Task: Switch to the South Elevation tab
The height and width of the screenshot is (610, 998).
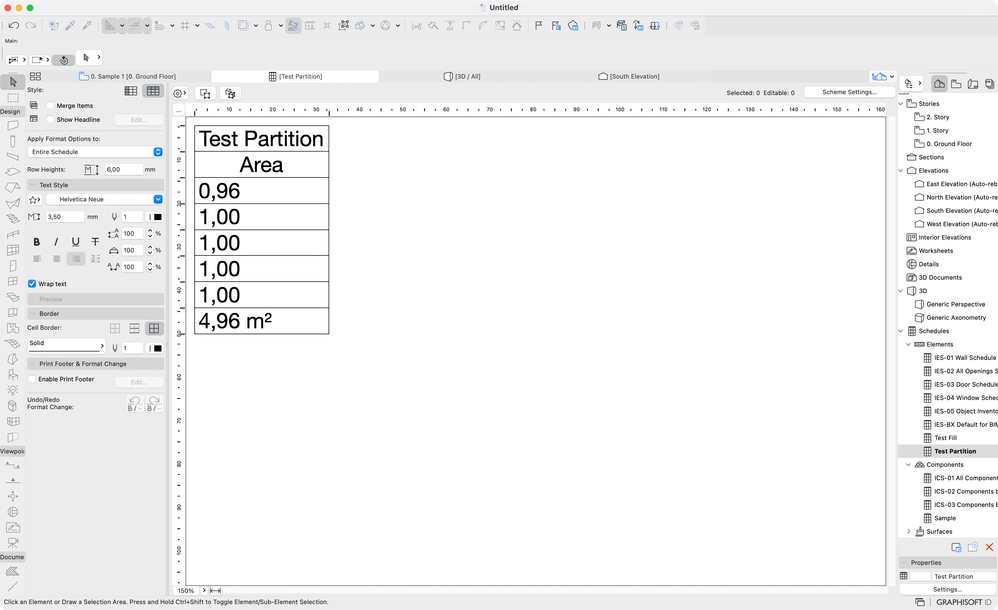Action: 629,76
